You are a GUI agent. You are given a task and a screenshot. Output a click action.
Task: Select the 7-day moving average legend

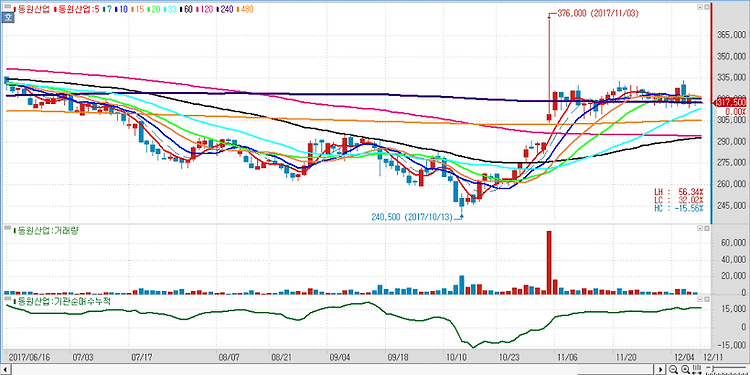[x=107, y=9]
